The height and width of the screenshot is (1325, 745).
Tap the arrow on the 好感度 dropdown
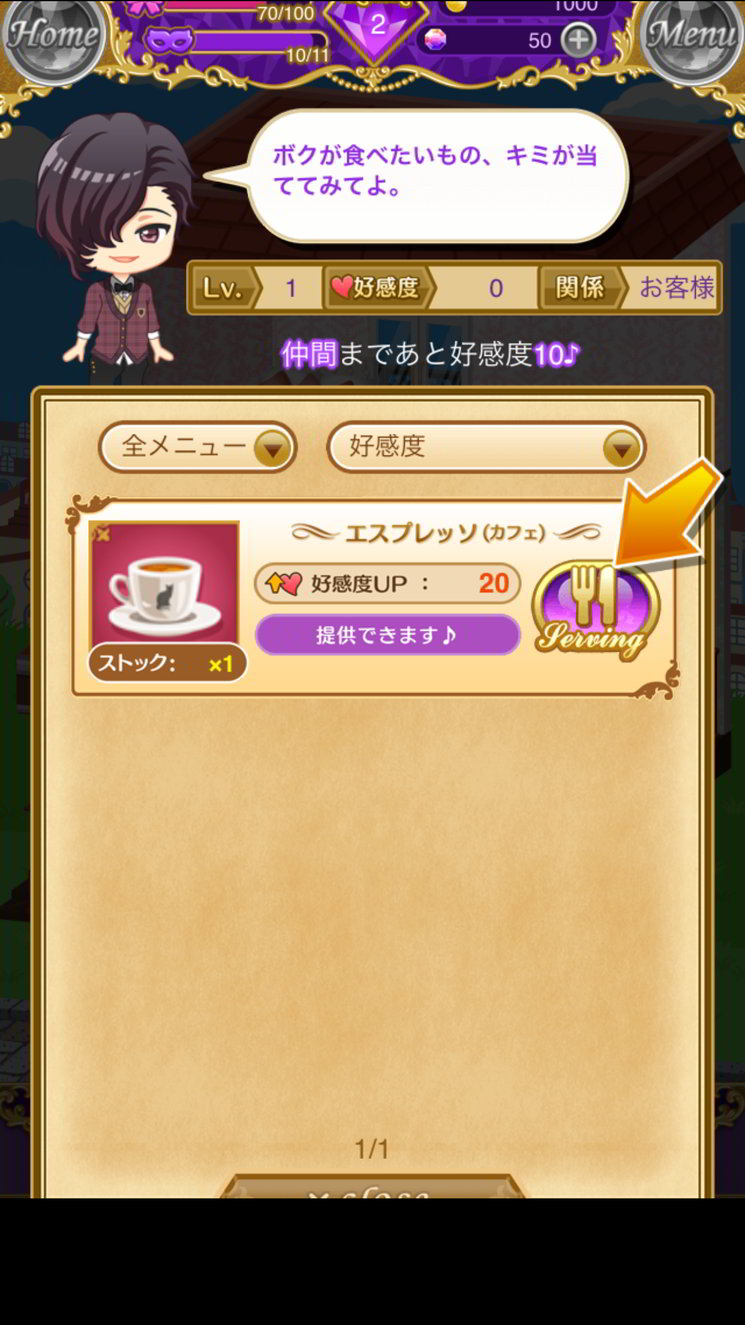(x=621, y=448)
